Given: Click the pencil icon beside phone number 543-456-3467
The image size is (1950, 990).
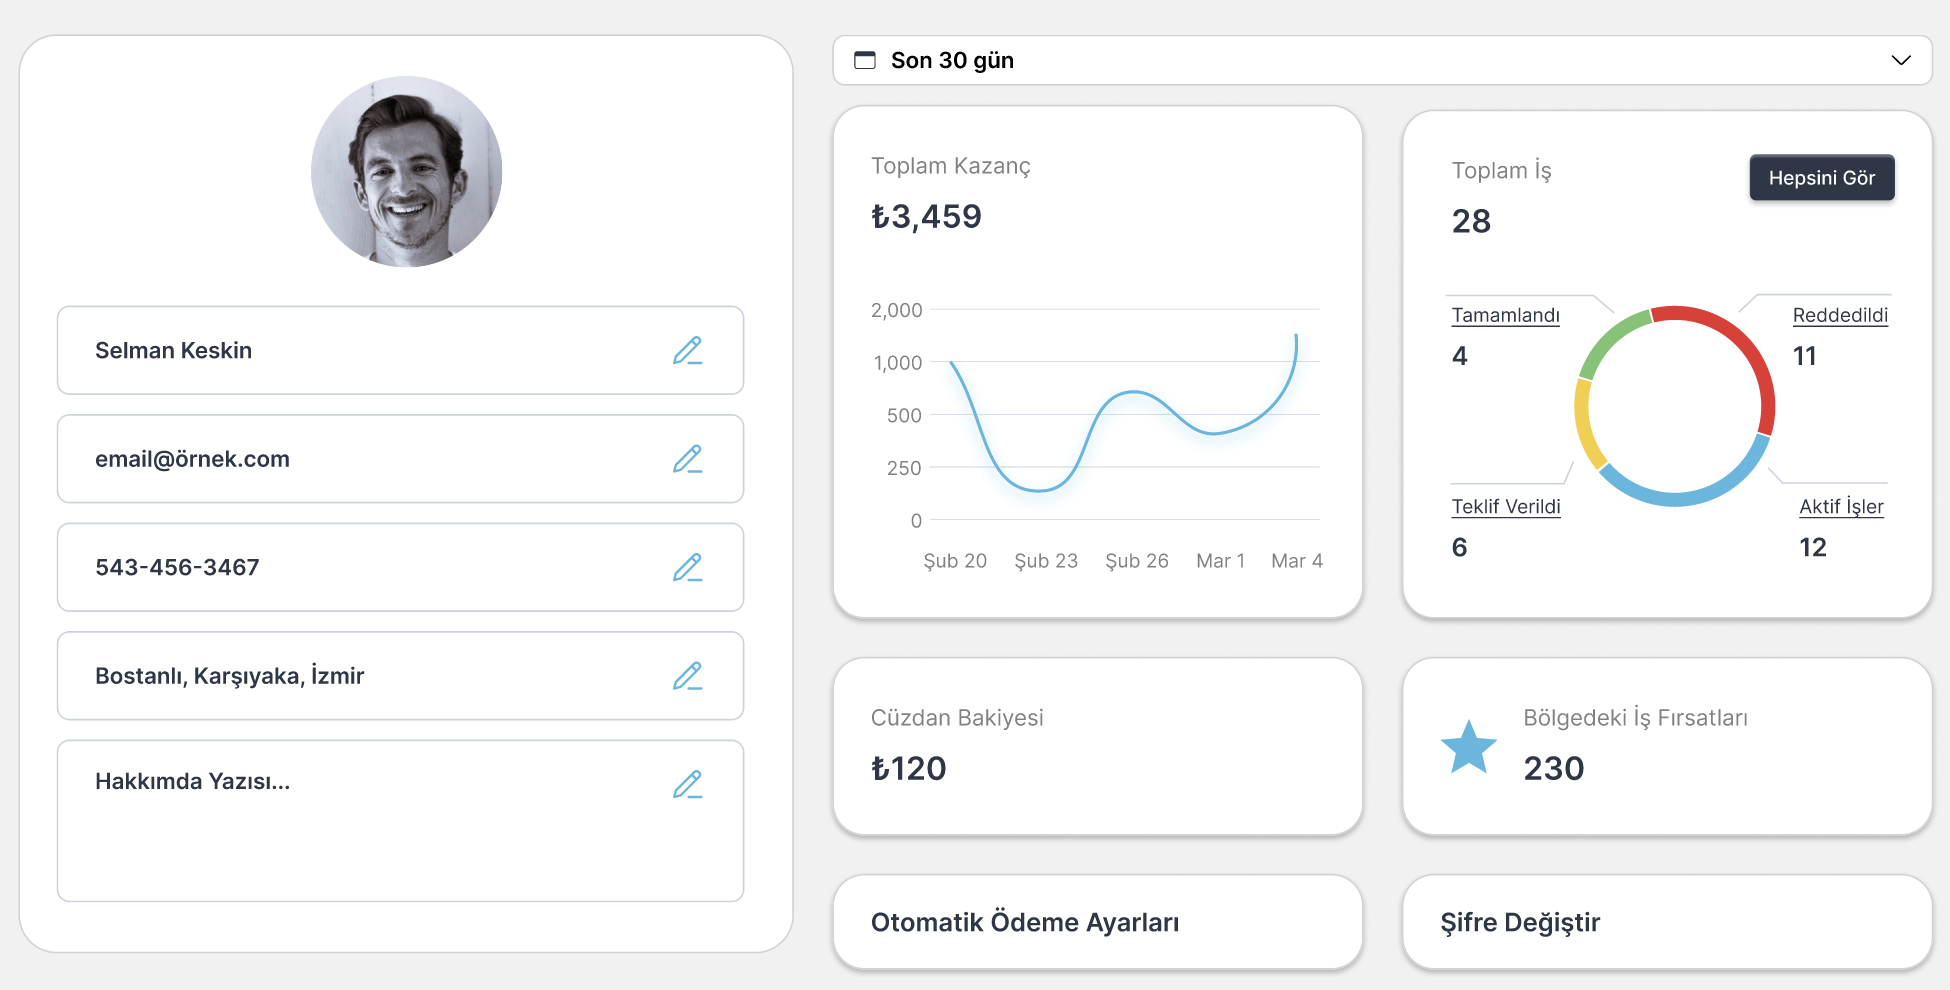Looking at the screenshot, I should point(688,568).
